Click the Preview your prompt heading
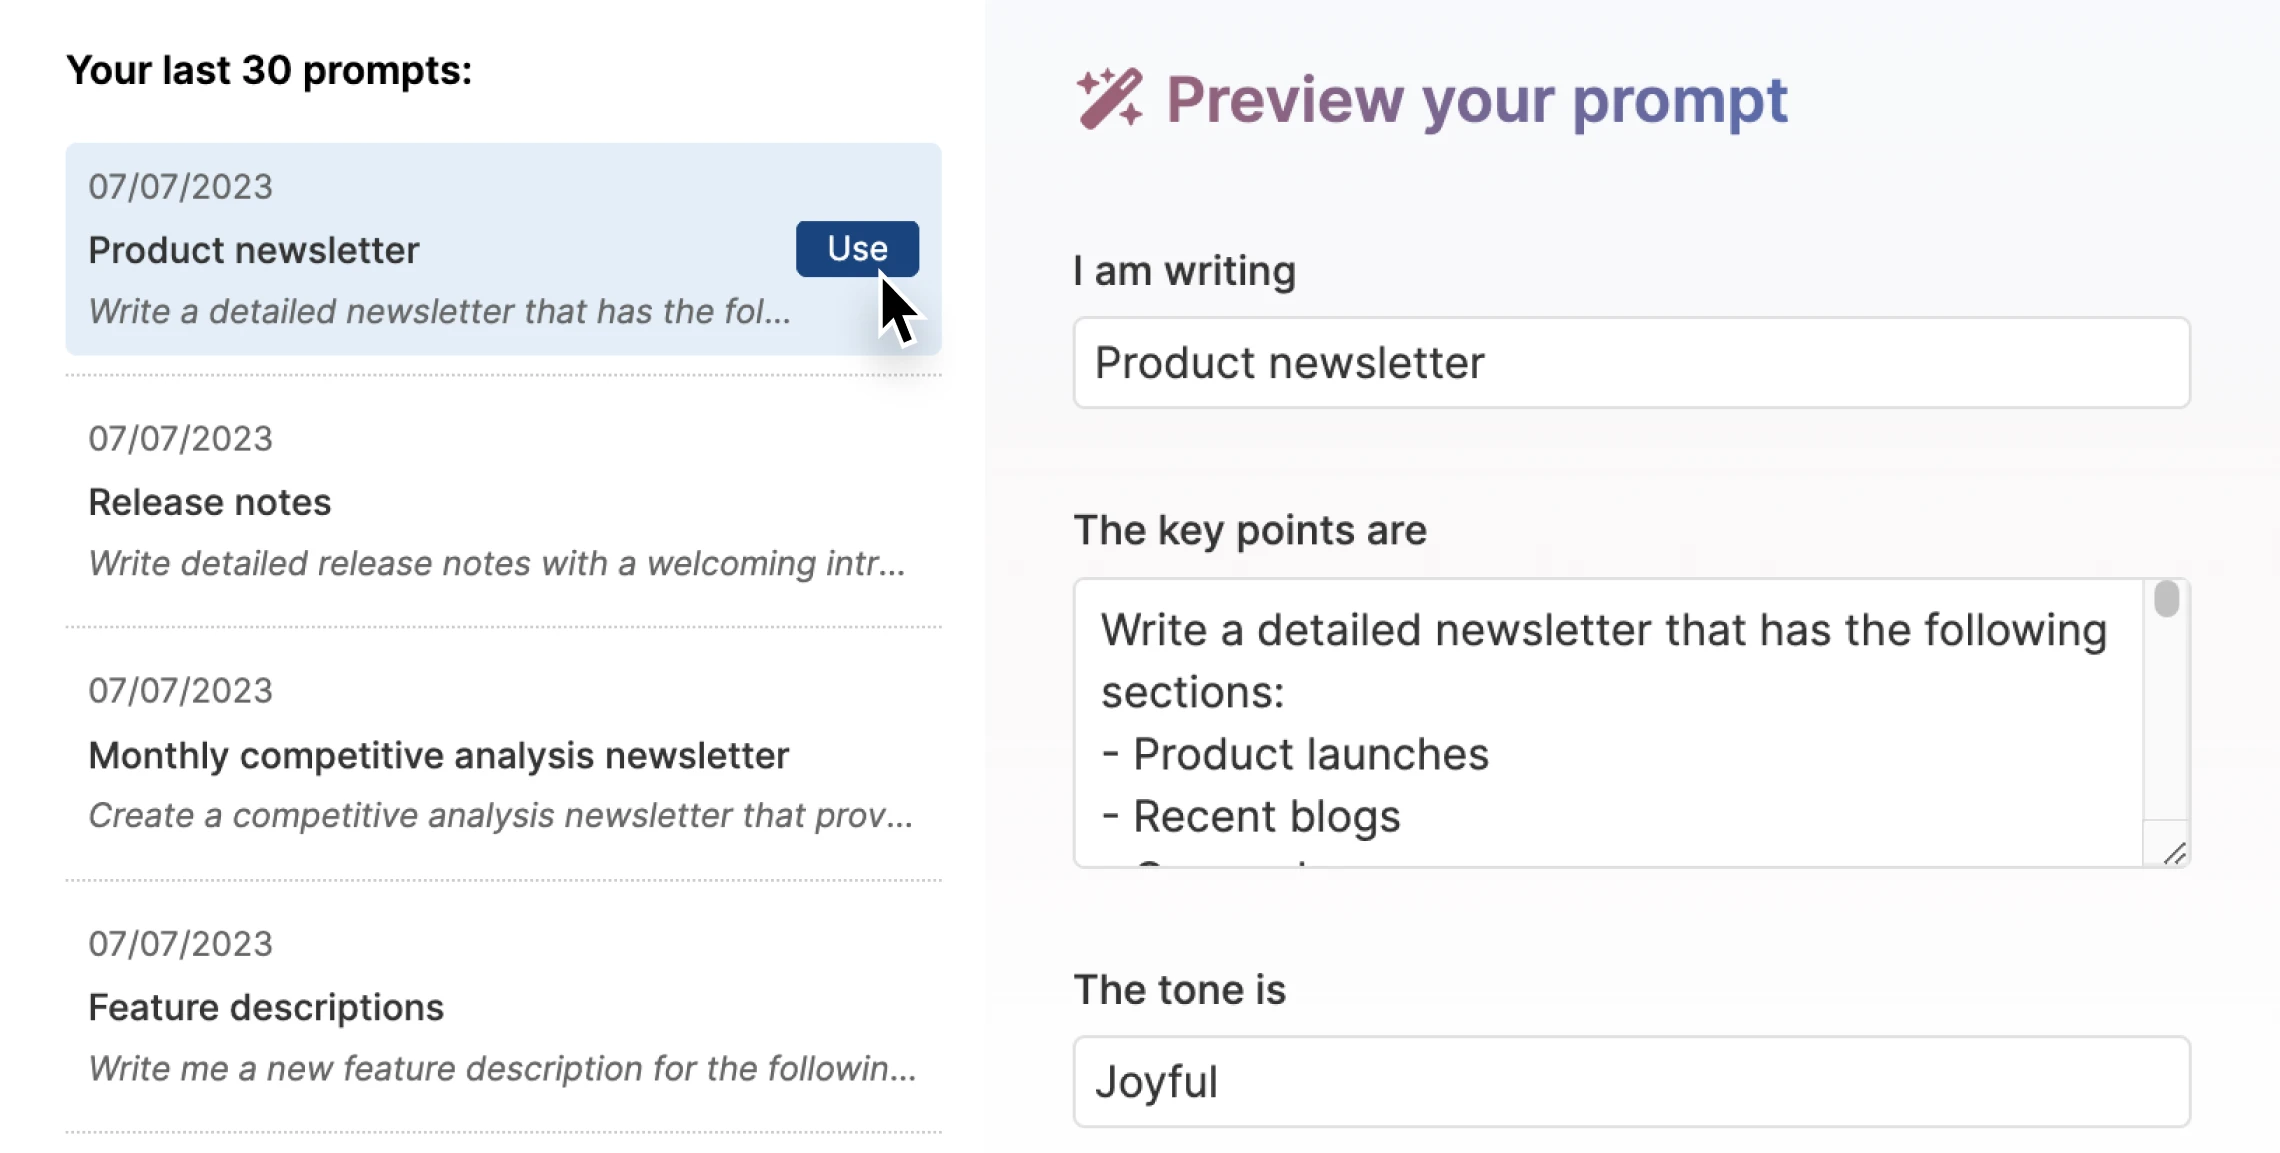Viewport: 2280px width, 1153px height. click(1477, 99)
